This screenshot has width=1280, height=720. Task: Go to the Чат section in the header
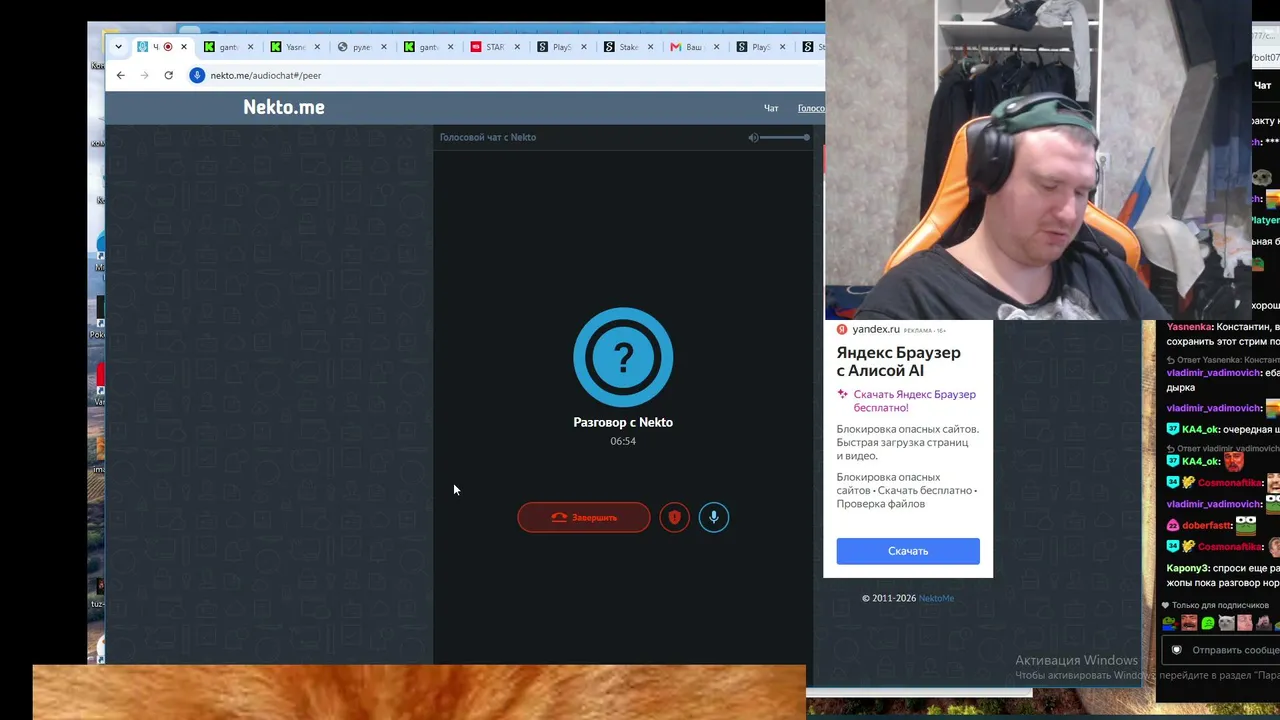coord(771,108)
